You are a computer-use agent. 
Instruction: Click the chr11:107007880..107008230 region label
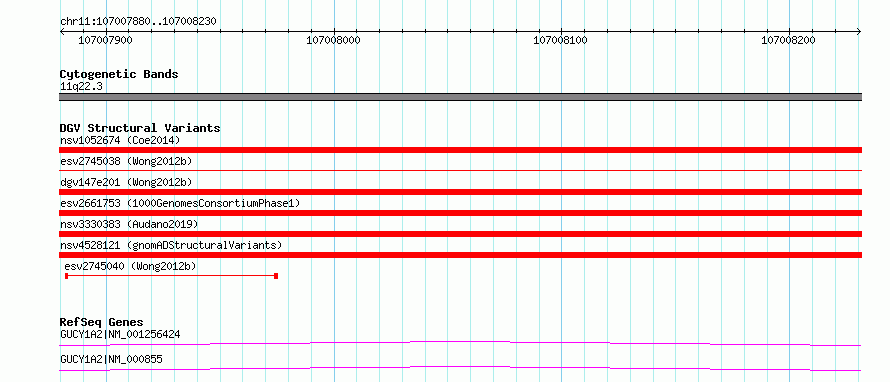pyautogui.click(x=138, y=21)
